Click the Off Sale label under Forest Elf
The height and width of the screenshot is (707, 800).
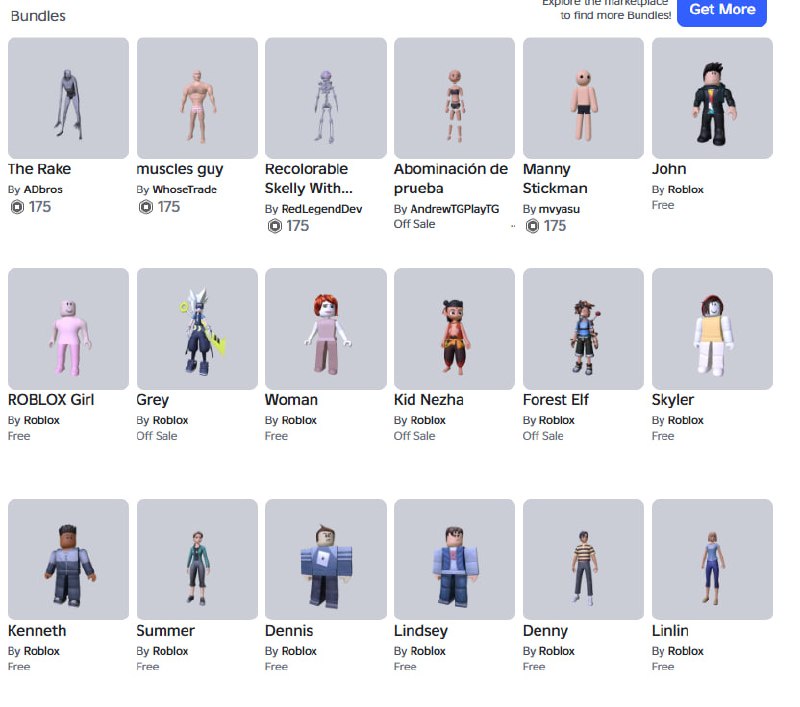point(543,436)
